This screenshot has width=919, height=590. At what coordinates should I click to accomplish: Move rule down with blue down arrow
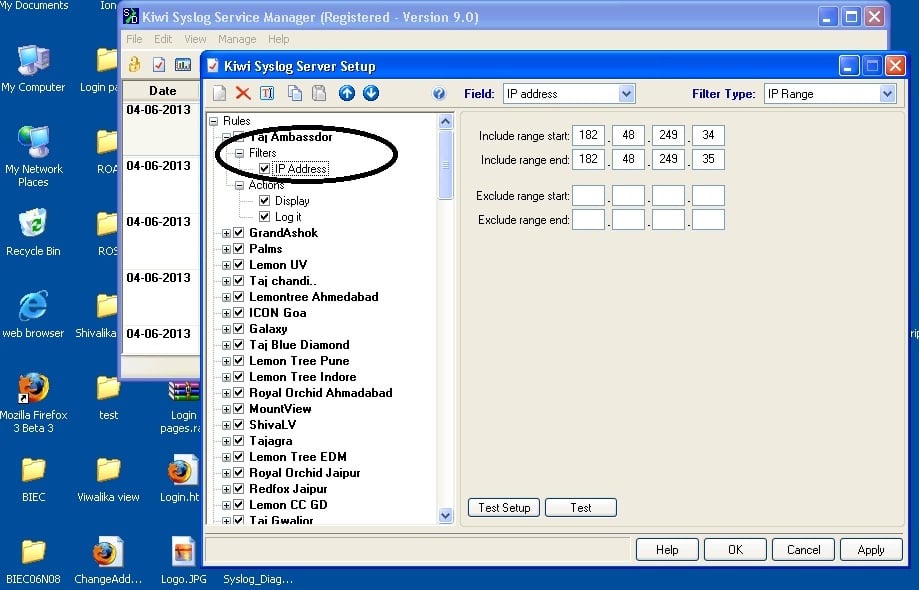[371, 93]
